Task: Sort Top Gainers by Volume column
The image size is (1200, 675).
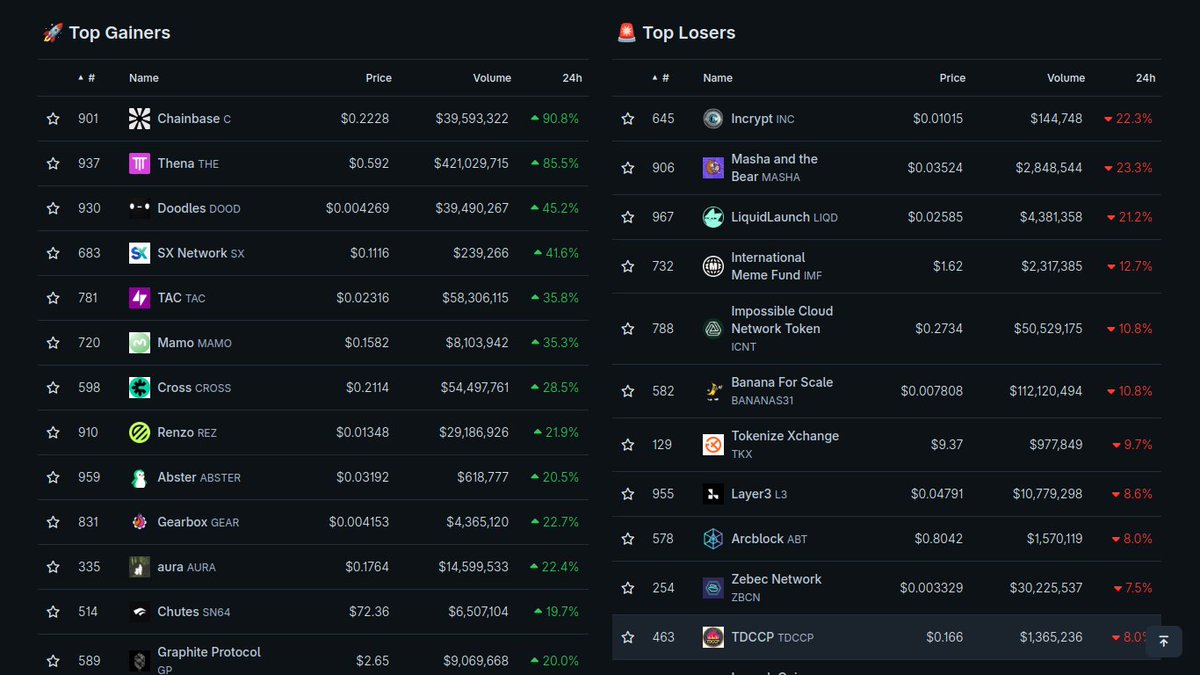Action: pyautogui.click(x=492, y=78)
